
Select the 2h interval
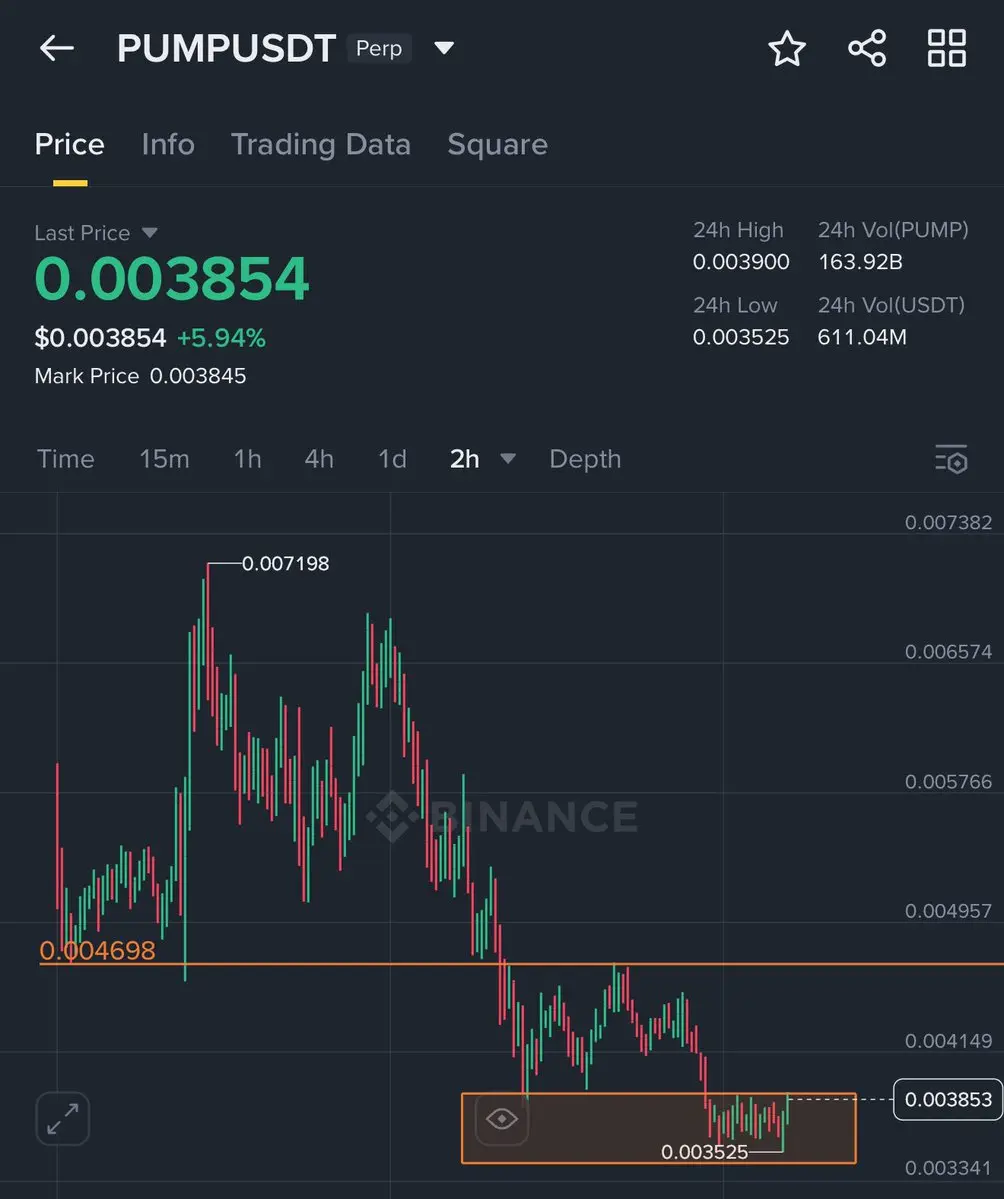coord(465,459)
